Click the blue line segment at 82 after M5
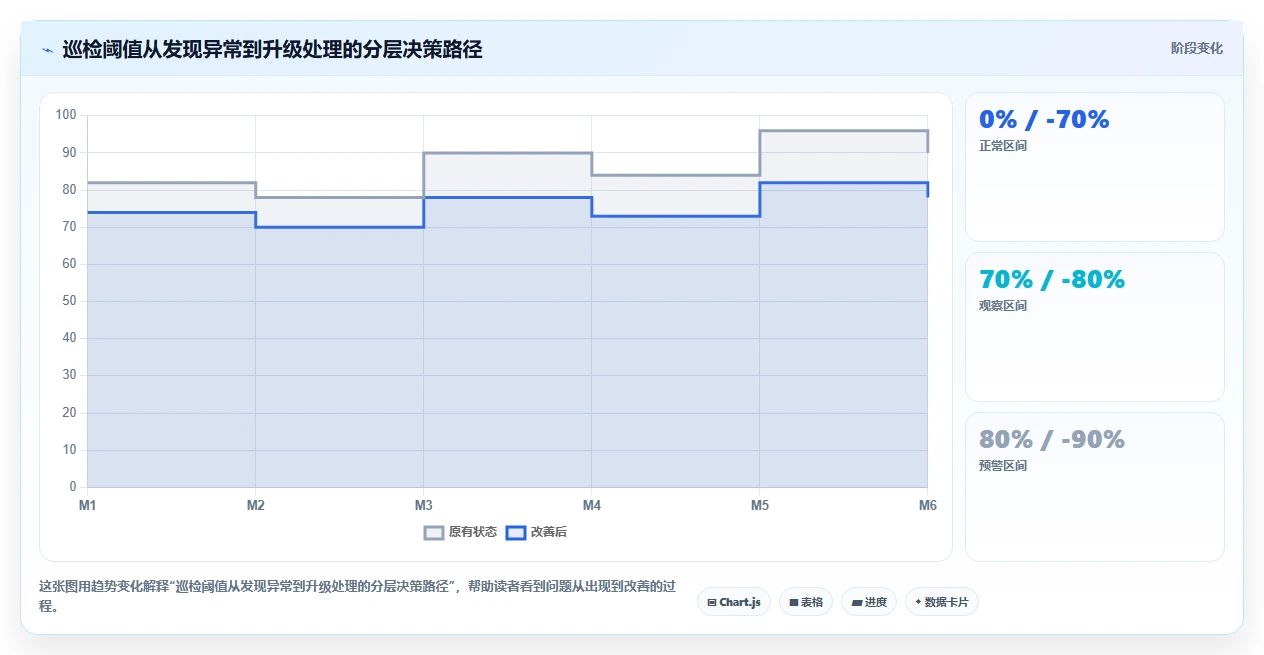1264x655 pixels. [x=844, y=182]
